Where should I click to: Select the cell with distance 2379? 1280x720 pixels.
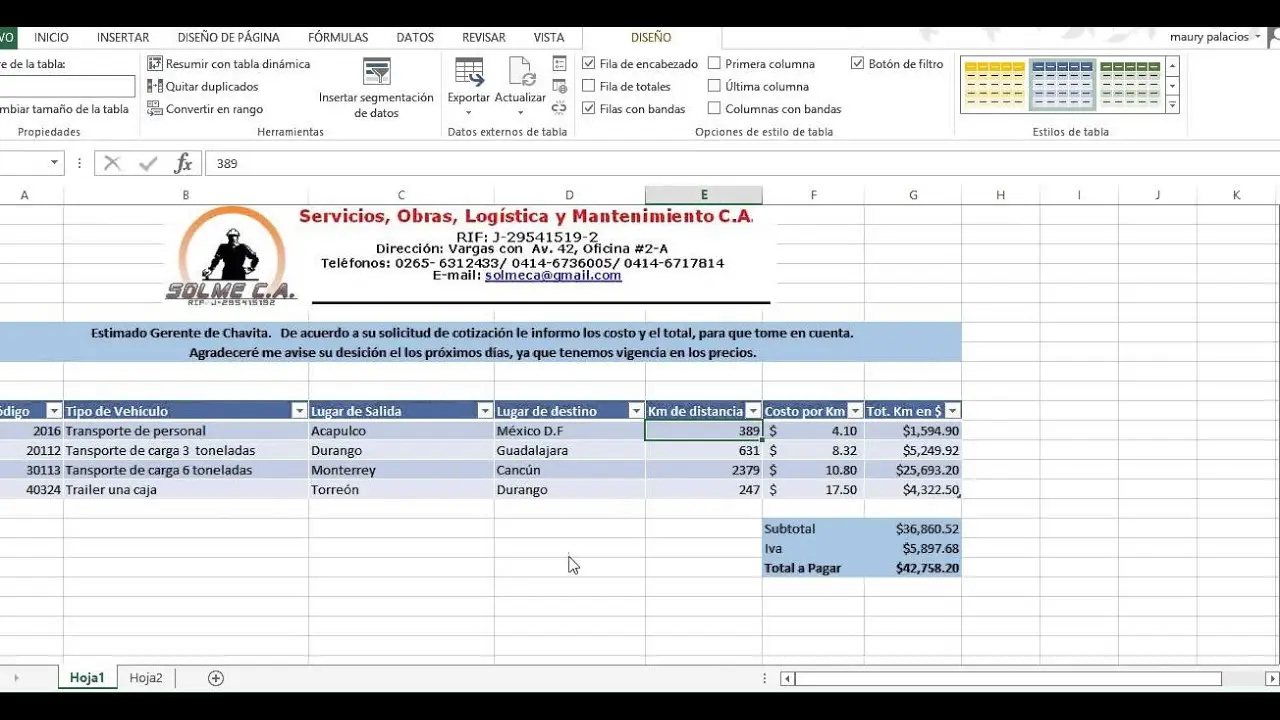(704, 470)
